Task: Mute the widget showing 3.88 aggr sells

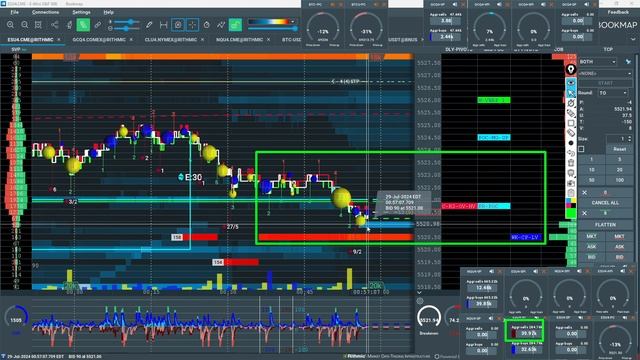Action: tap(455, 4)
